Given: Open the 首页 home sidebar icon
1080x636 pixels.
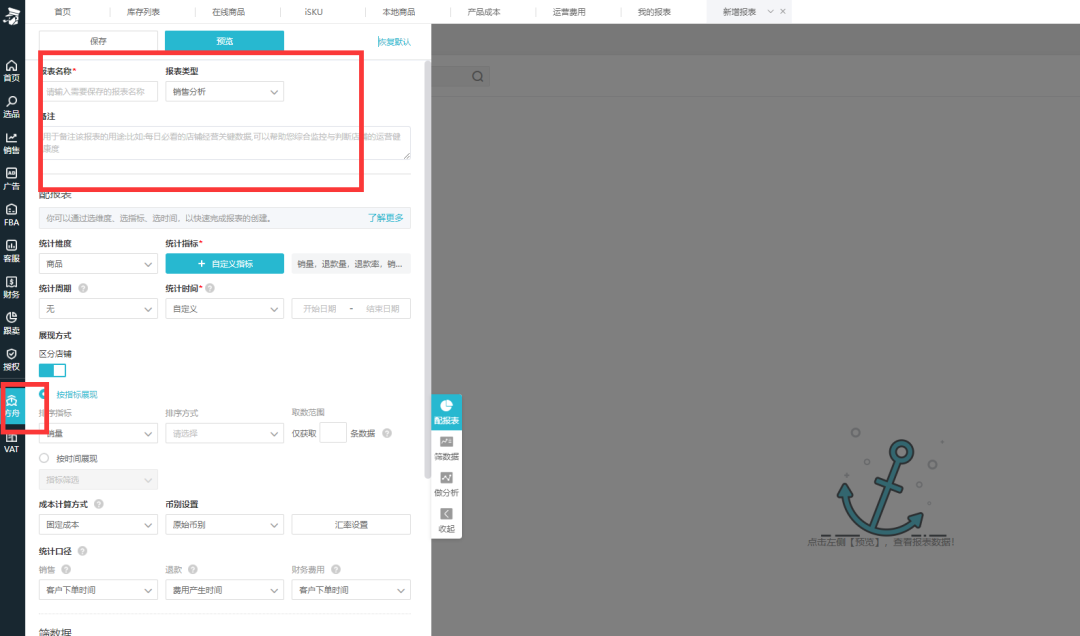Looking at the screenshot, I should point(12,71).
